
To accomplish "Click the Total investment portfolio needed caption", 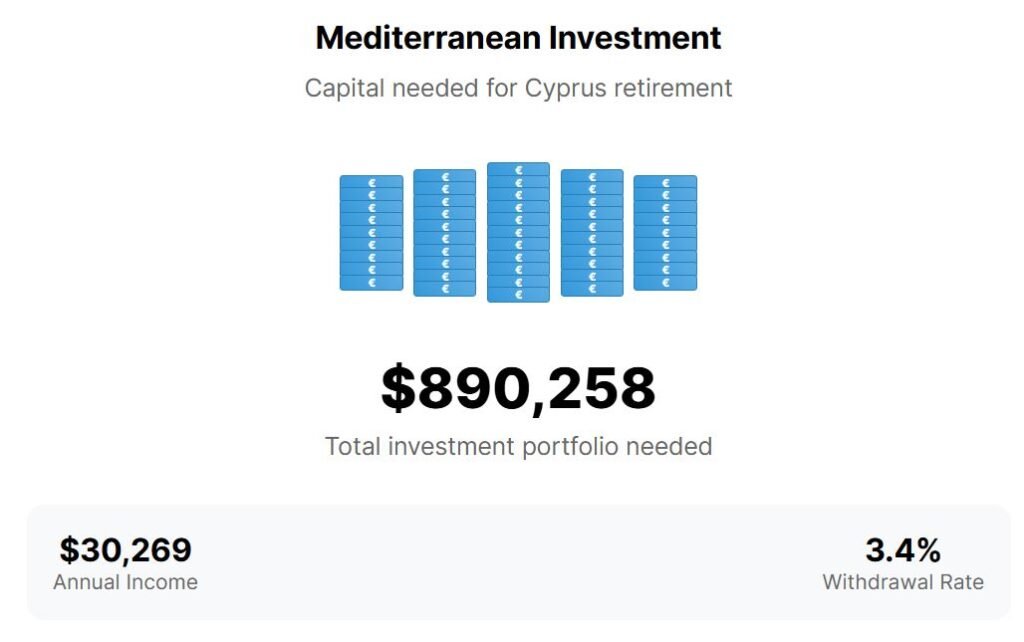I will click(518, 446).
